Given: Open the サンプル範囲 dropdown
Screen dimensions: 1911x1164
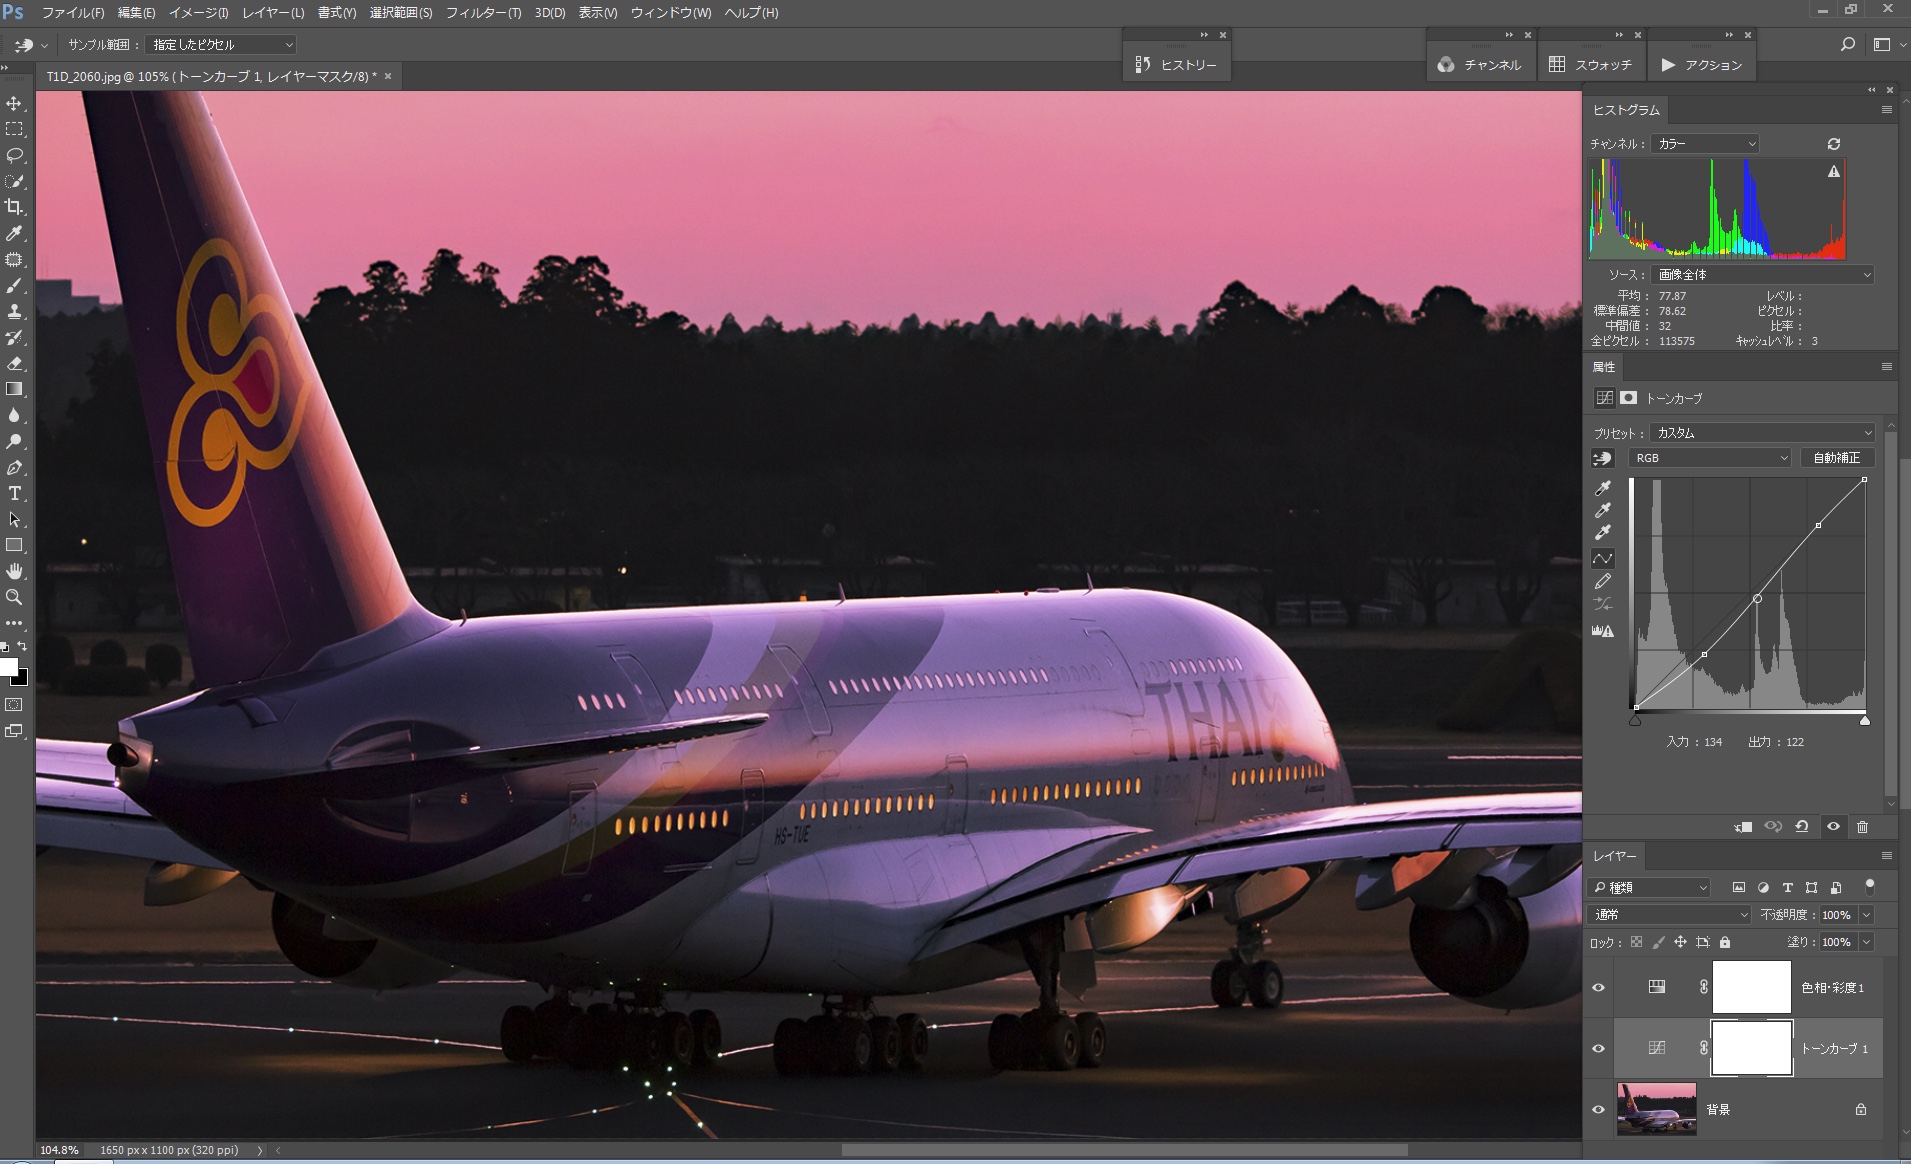Looking at the screenshot, I should pos(221,44).
